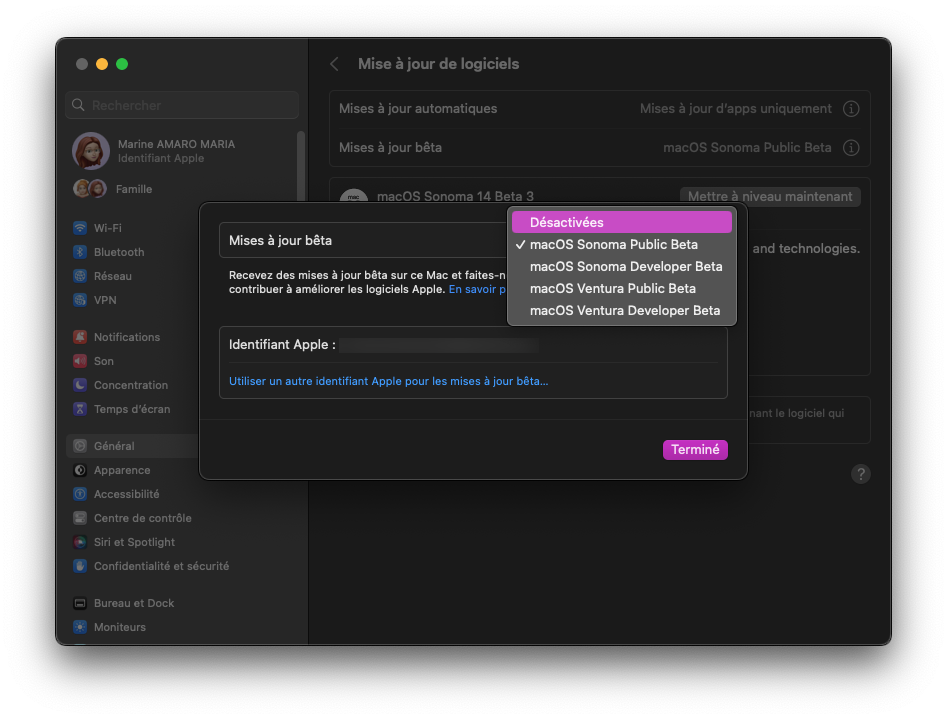Click inside the Rechercher search field

(x=181, y=104)
